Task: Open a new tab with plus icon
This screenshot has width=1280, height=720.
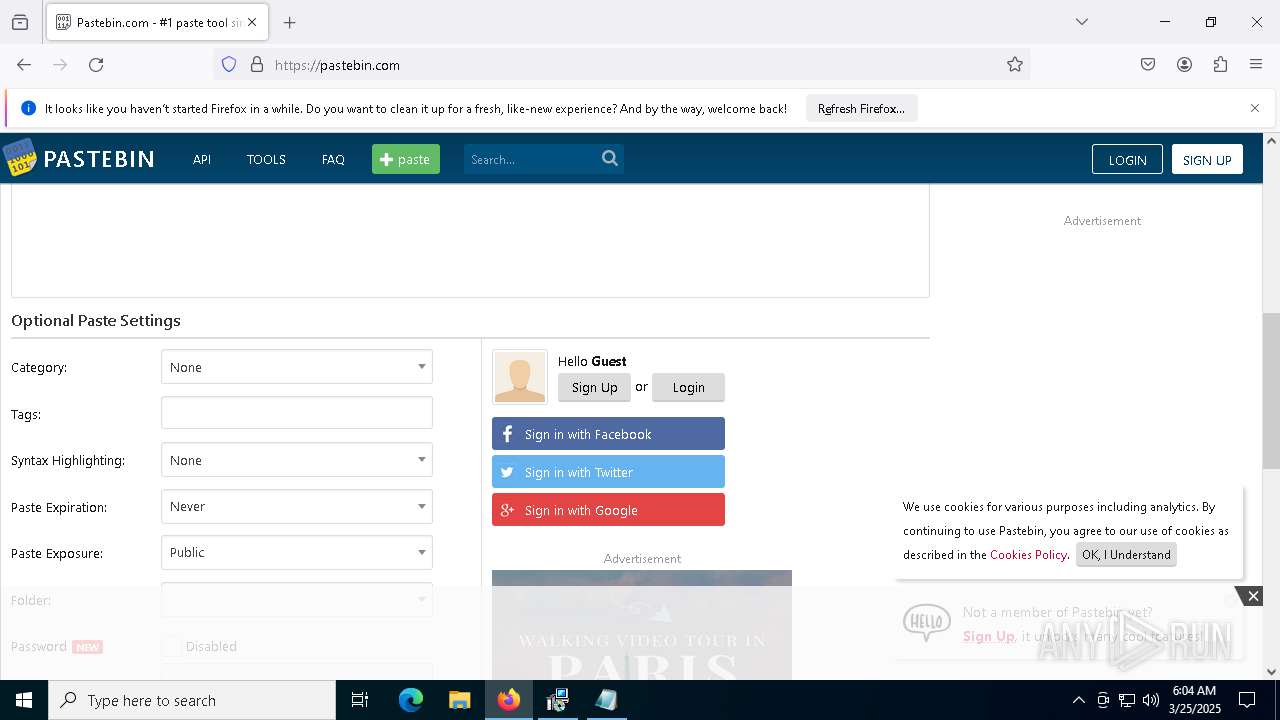Action: tap(290, 22)
